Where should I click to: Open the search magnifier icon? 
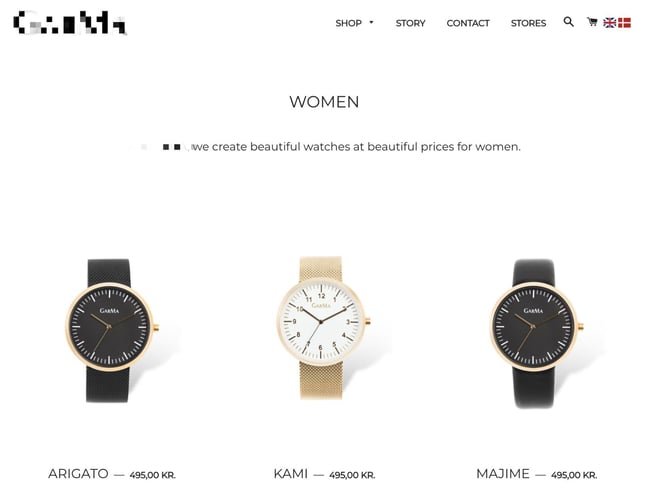[x=568, y=22]
